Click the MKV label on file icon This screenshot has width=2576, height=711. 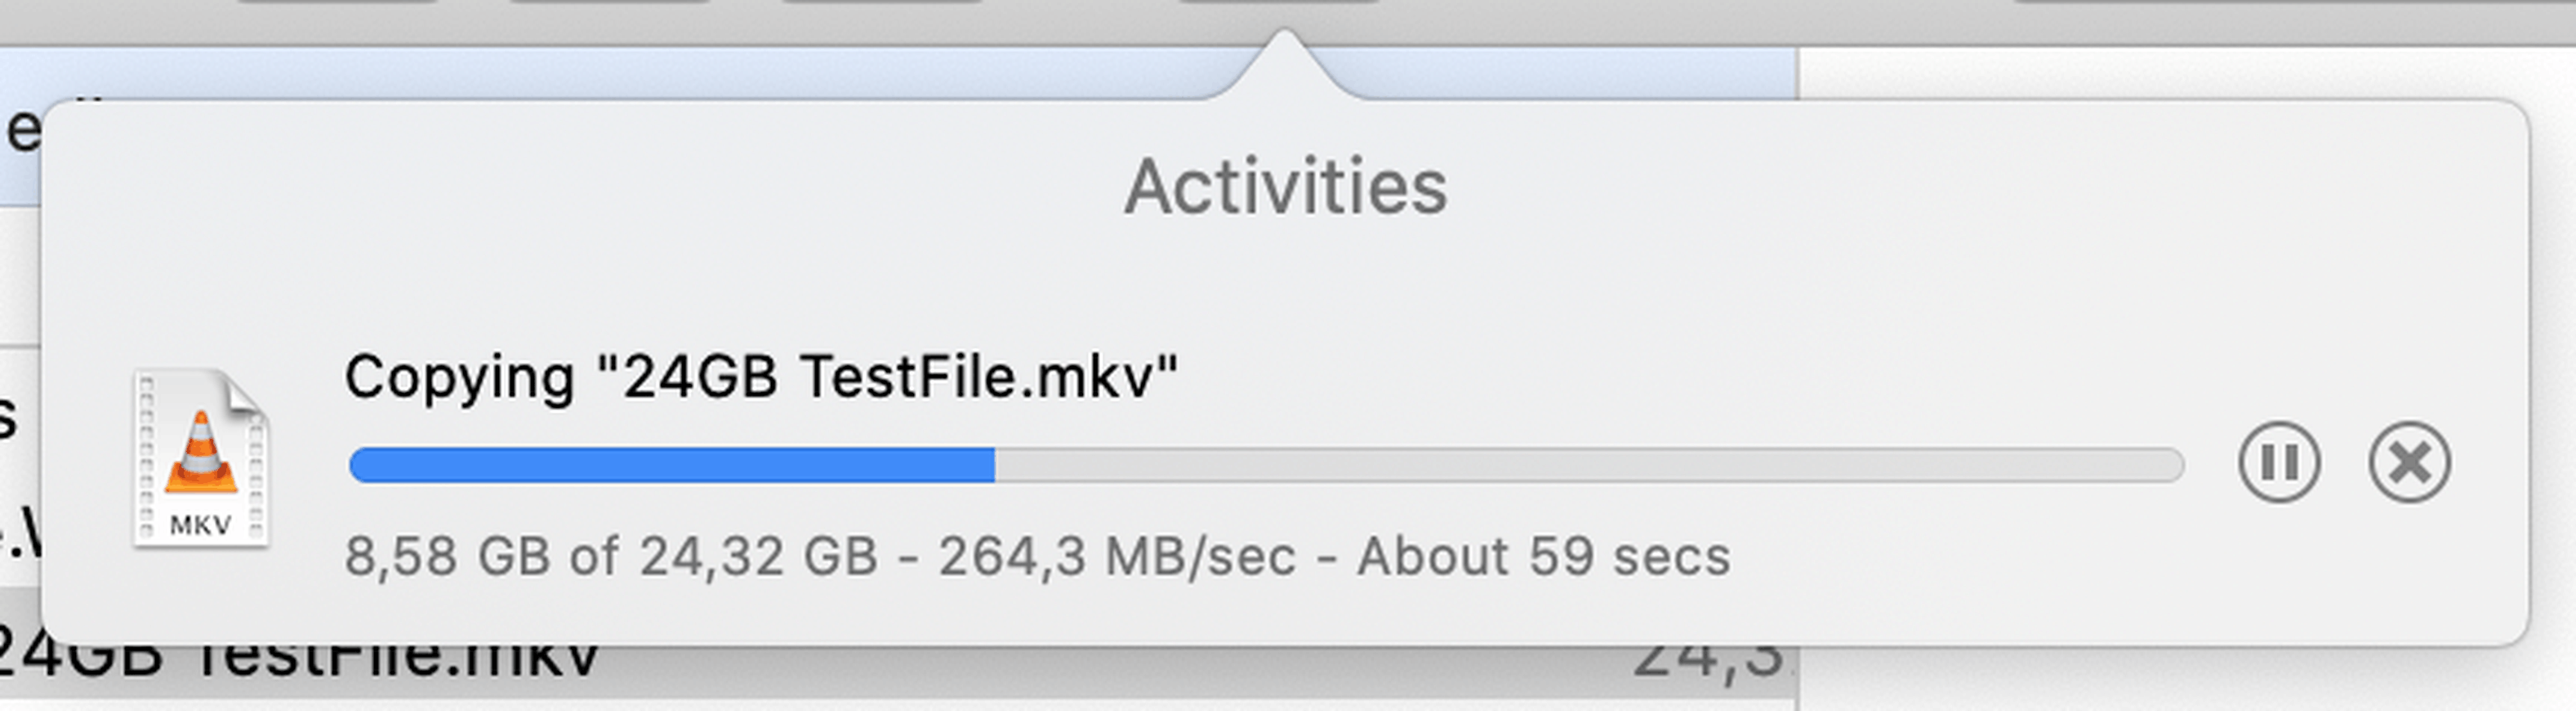tap(201, 525)
